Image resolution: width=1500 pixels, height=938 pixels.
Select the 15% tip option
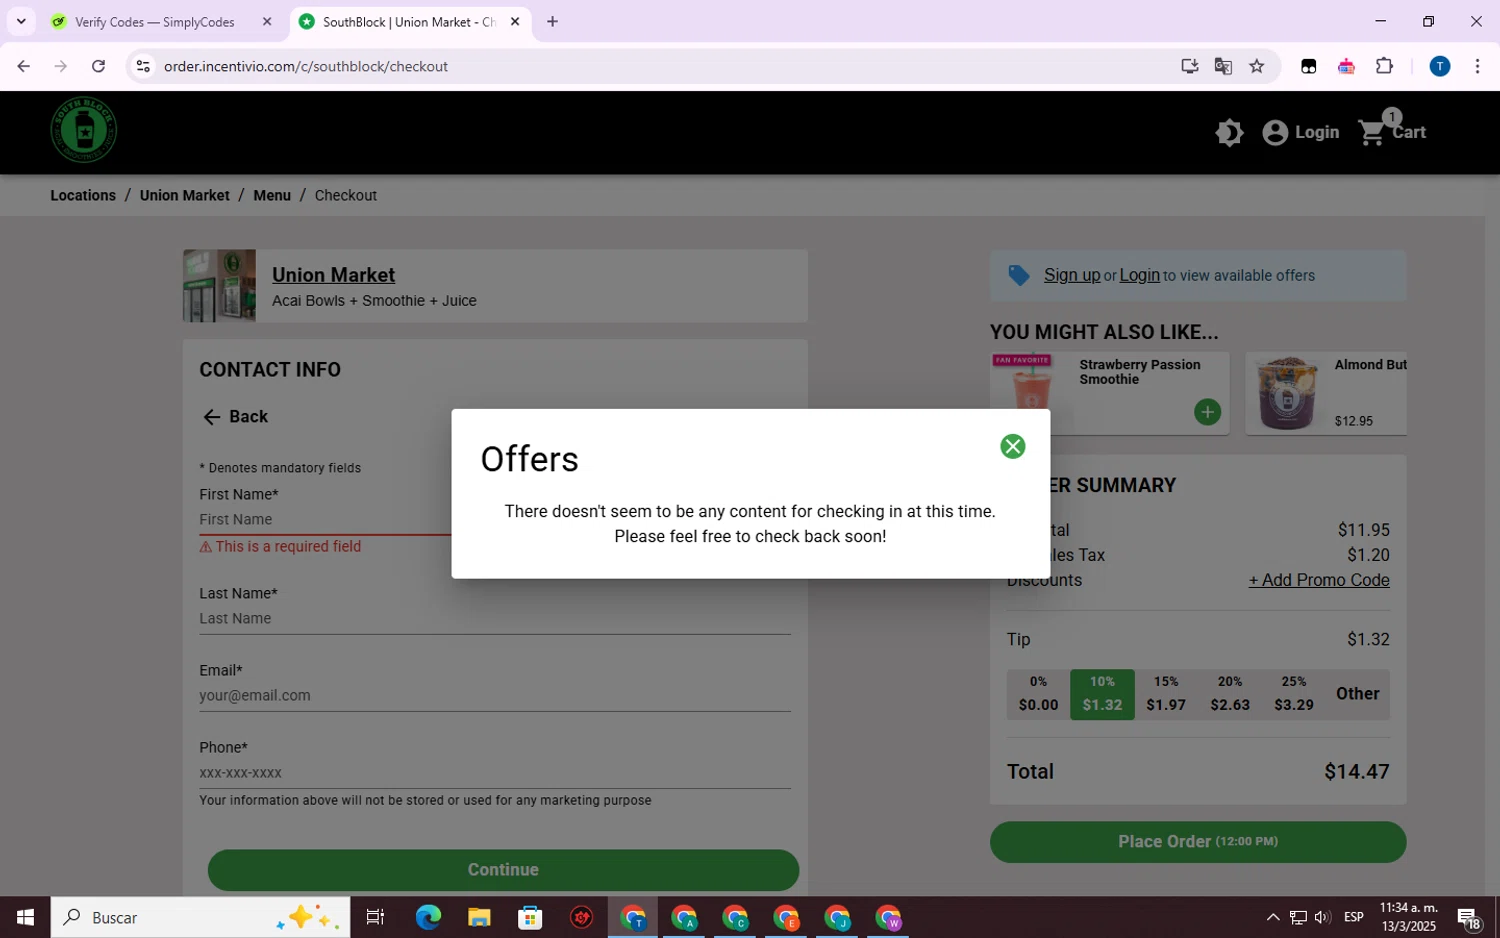[1166, 694]
